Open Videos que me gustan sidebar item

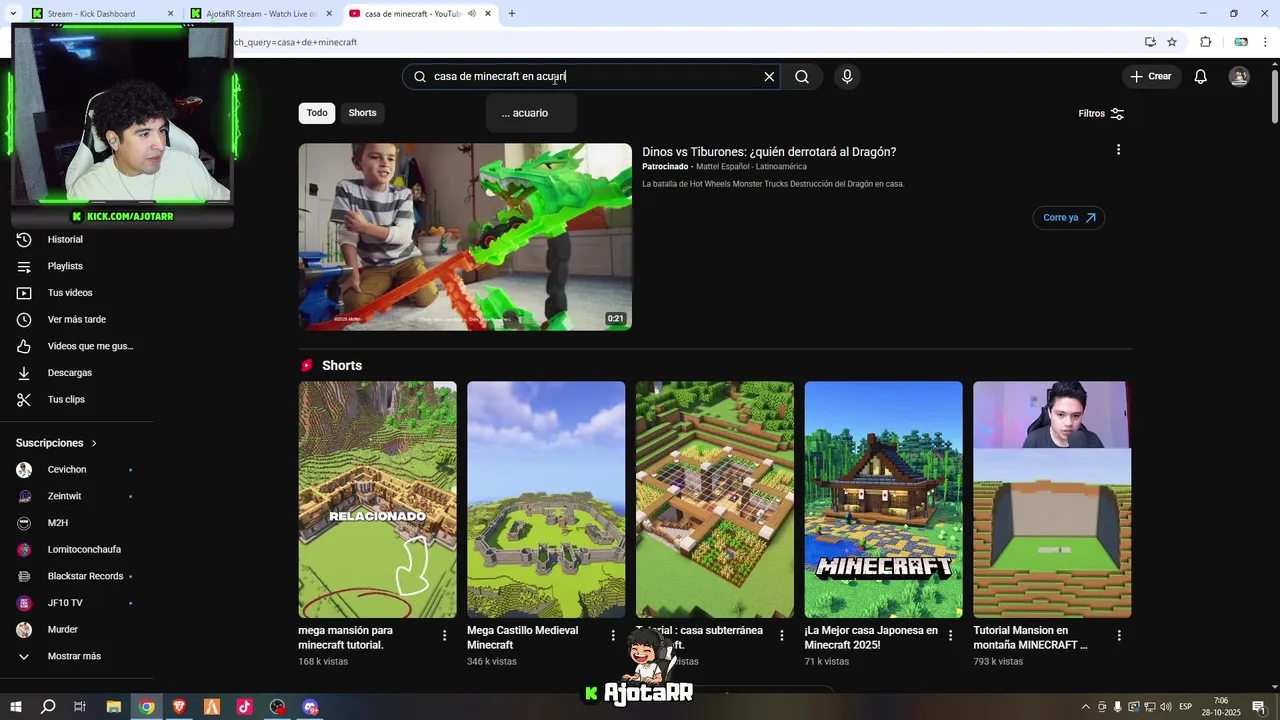(77, 346)
